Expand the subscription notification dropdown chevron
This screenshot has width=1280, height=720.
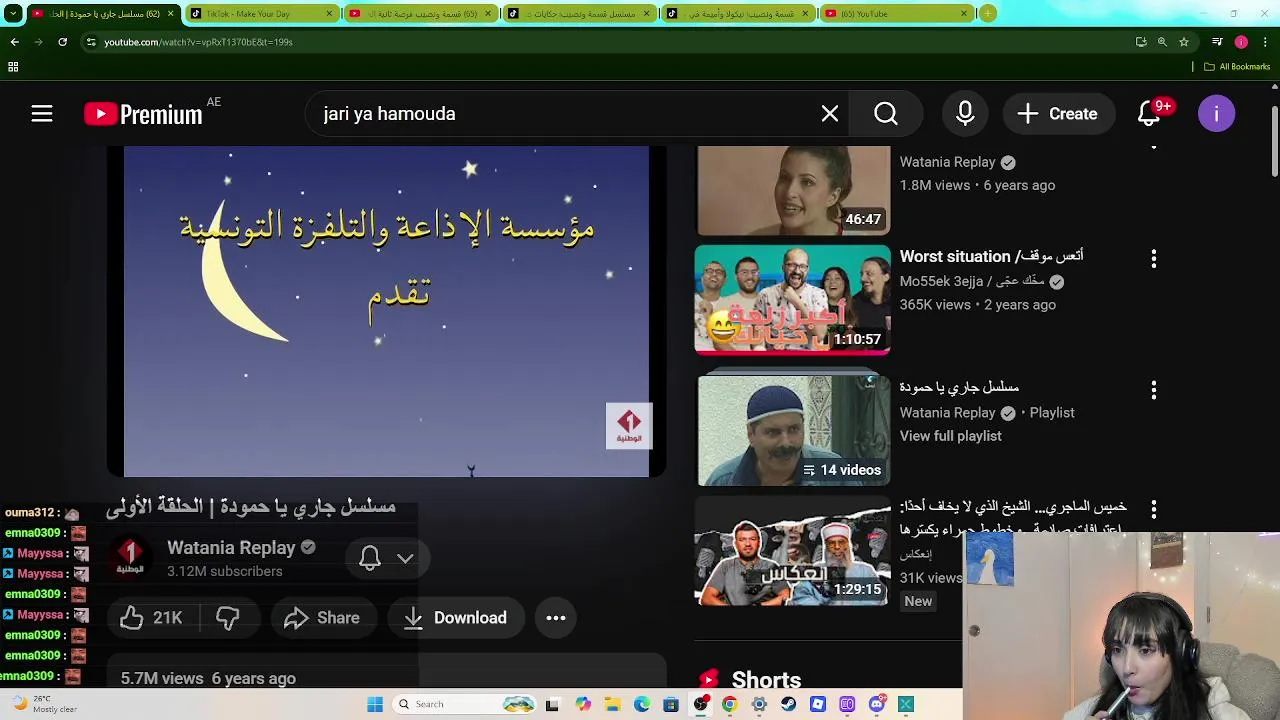[405, 558]
